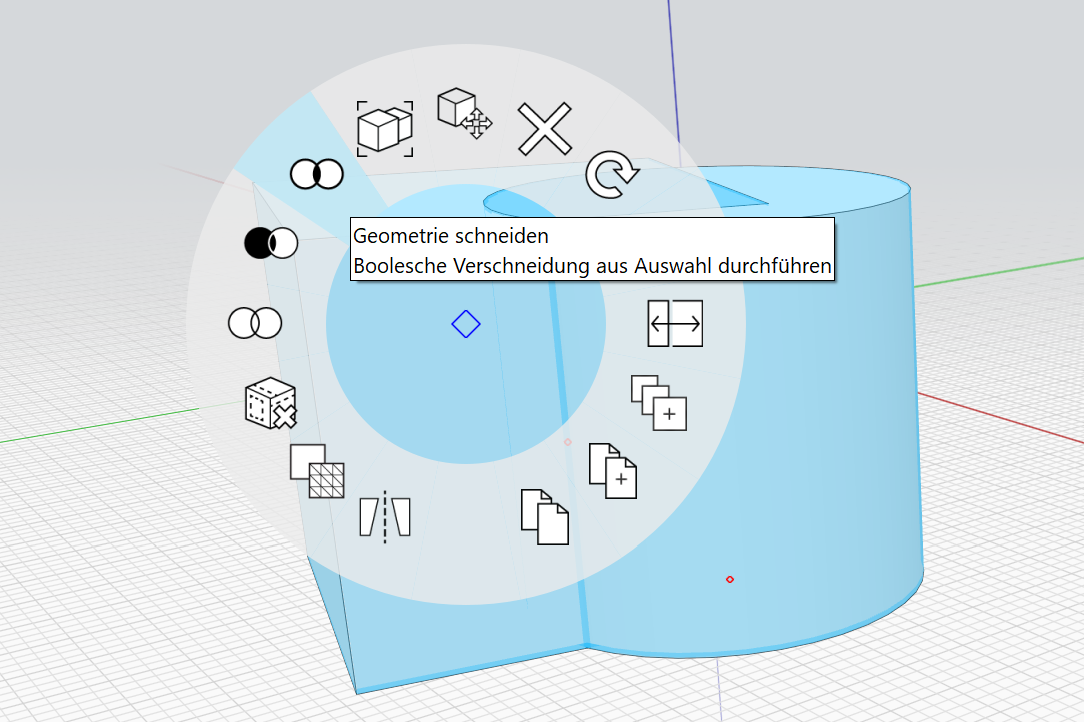Click the Delete X icon
The image size is (1084, 722).
click(544, 129)
